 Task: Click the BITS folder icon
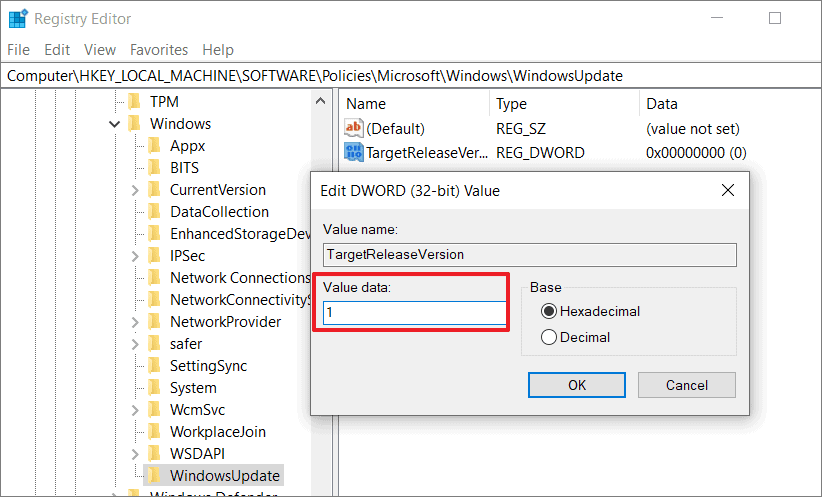[x=155, y=167]
